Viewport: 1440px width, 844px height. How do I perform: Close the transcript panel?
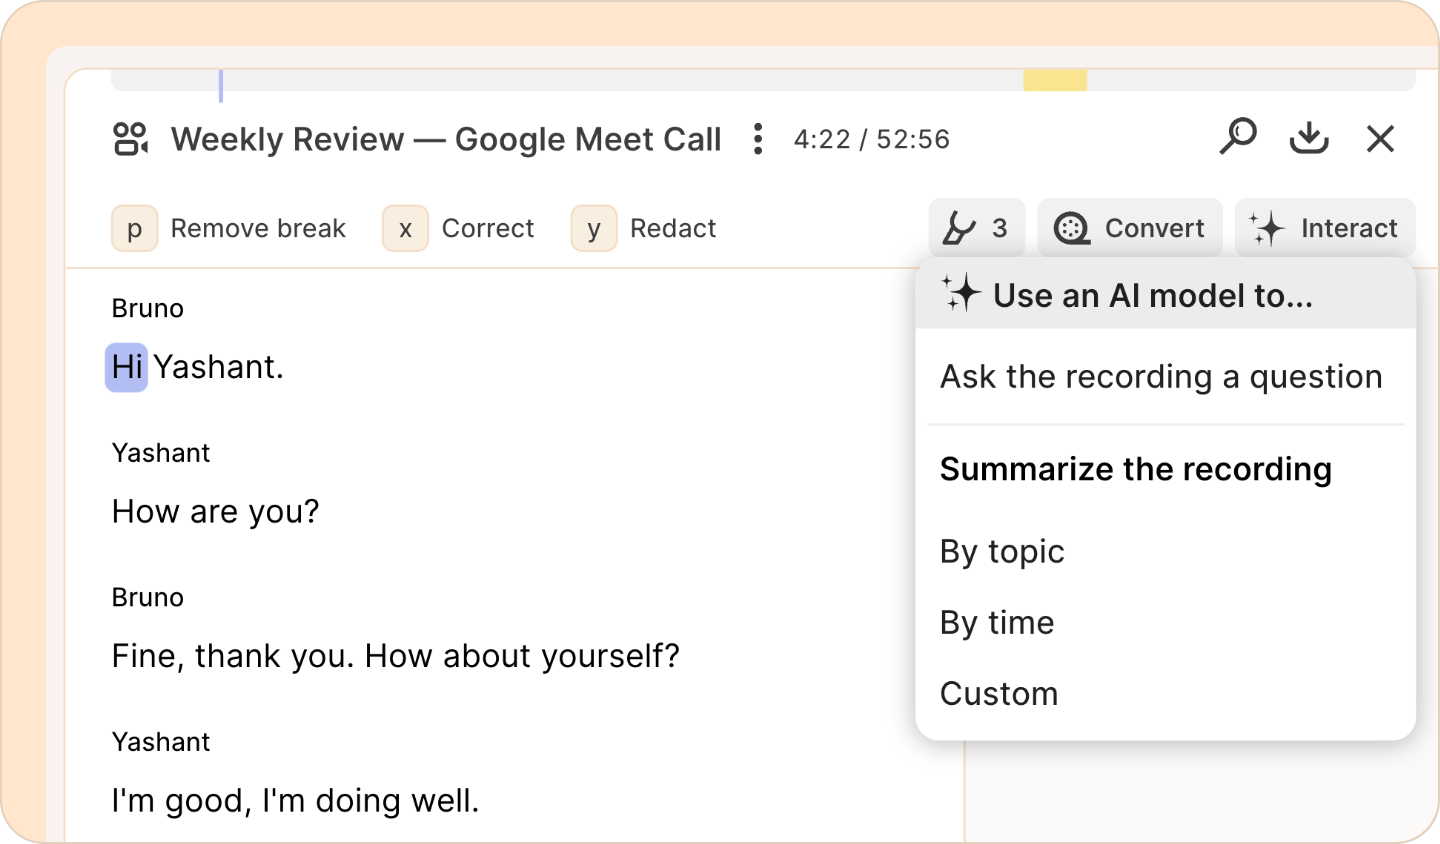pos(1381,139)
